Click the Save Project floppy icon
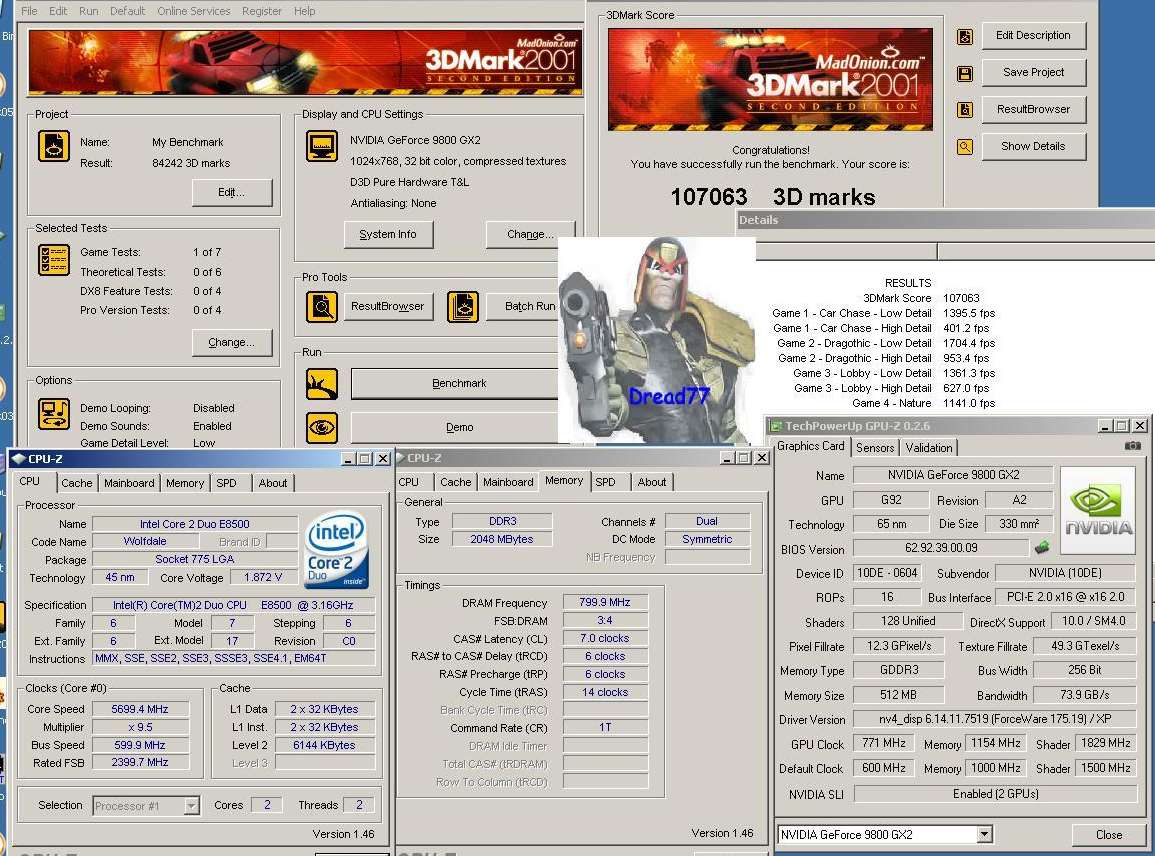 click(965, 73)
